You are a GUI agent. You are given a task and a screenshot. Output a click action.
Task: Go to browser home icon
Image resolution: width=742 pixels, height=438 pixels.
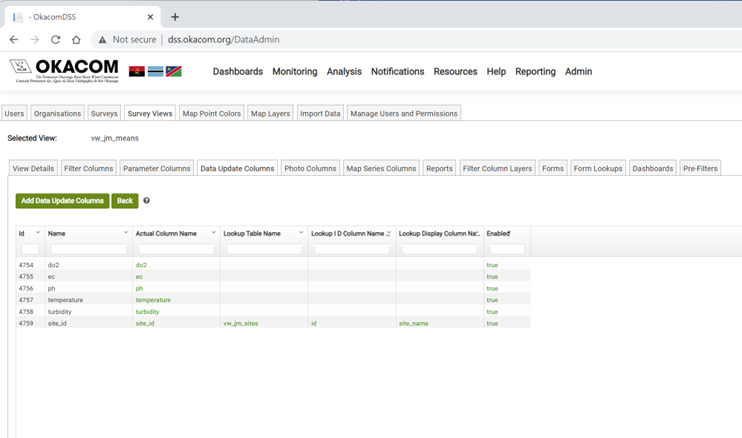pyautogui.click(x=76, y=40)
